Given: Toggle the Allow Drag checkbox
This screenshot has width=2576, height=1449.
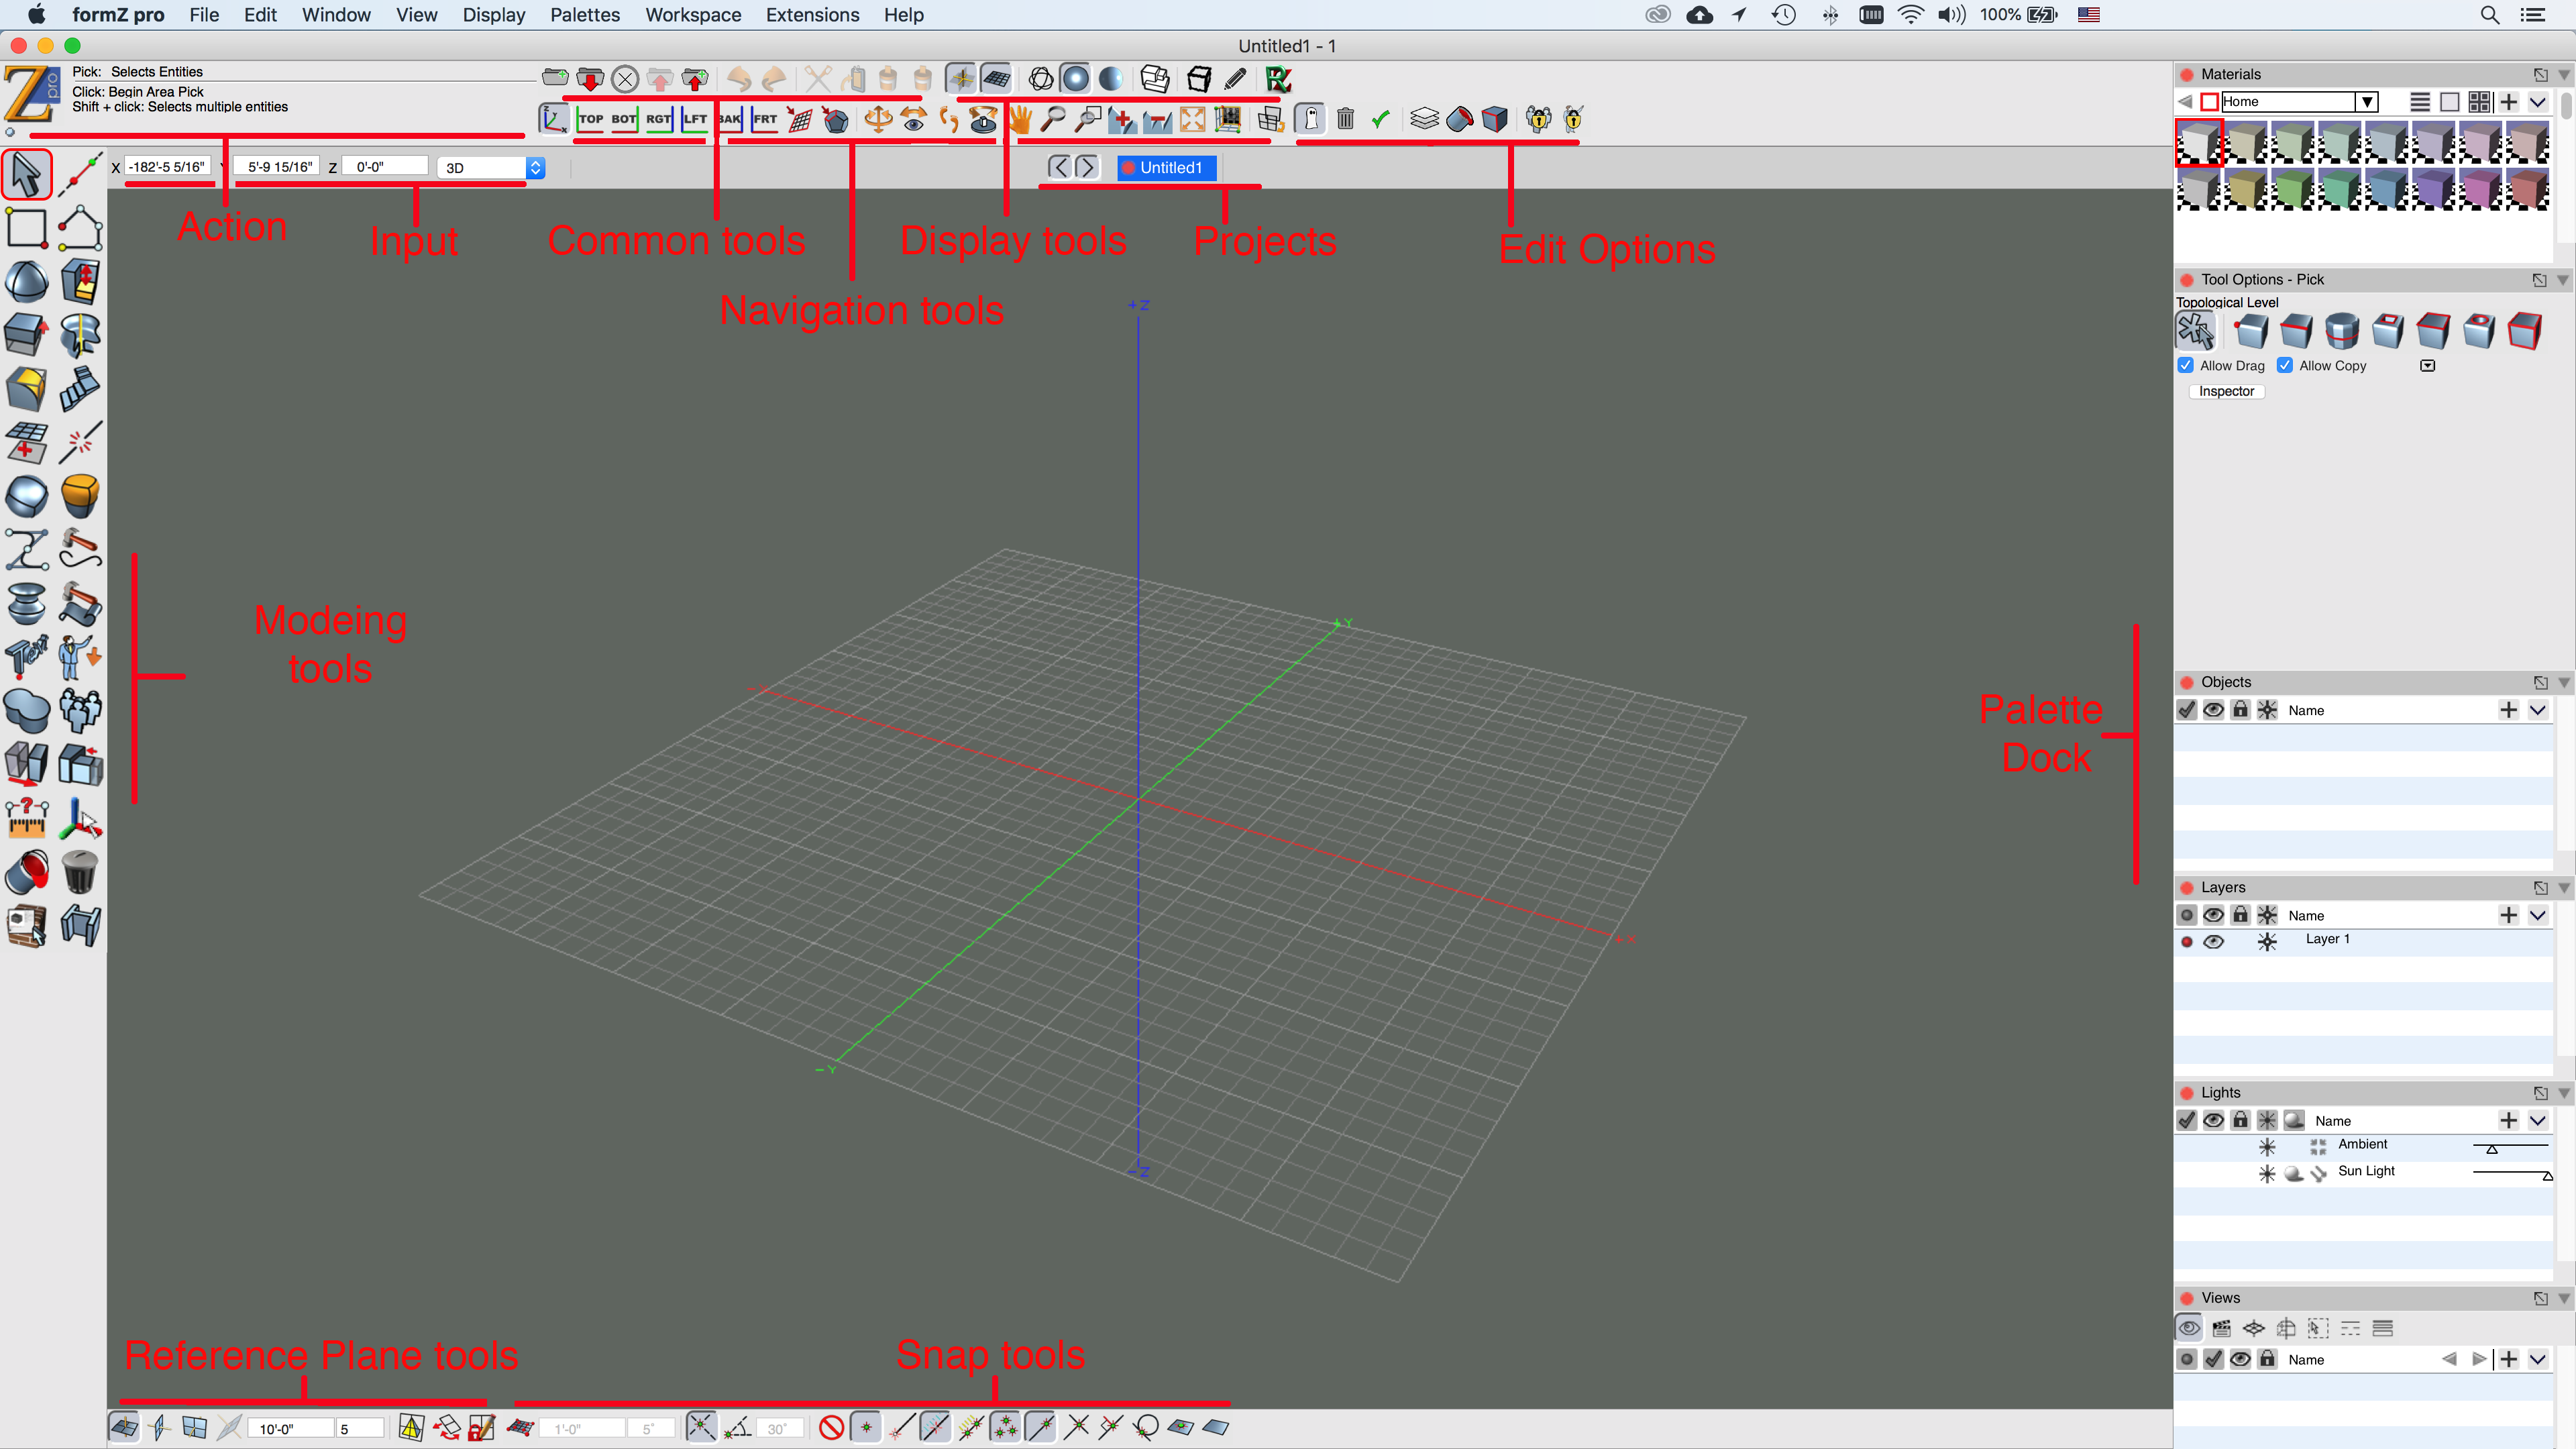Looking at the screenshot, I should [2186, 365].
